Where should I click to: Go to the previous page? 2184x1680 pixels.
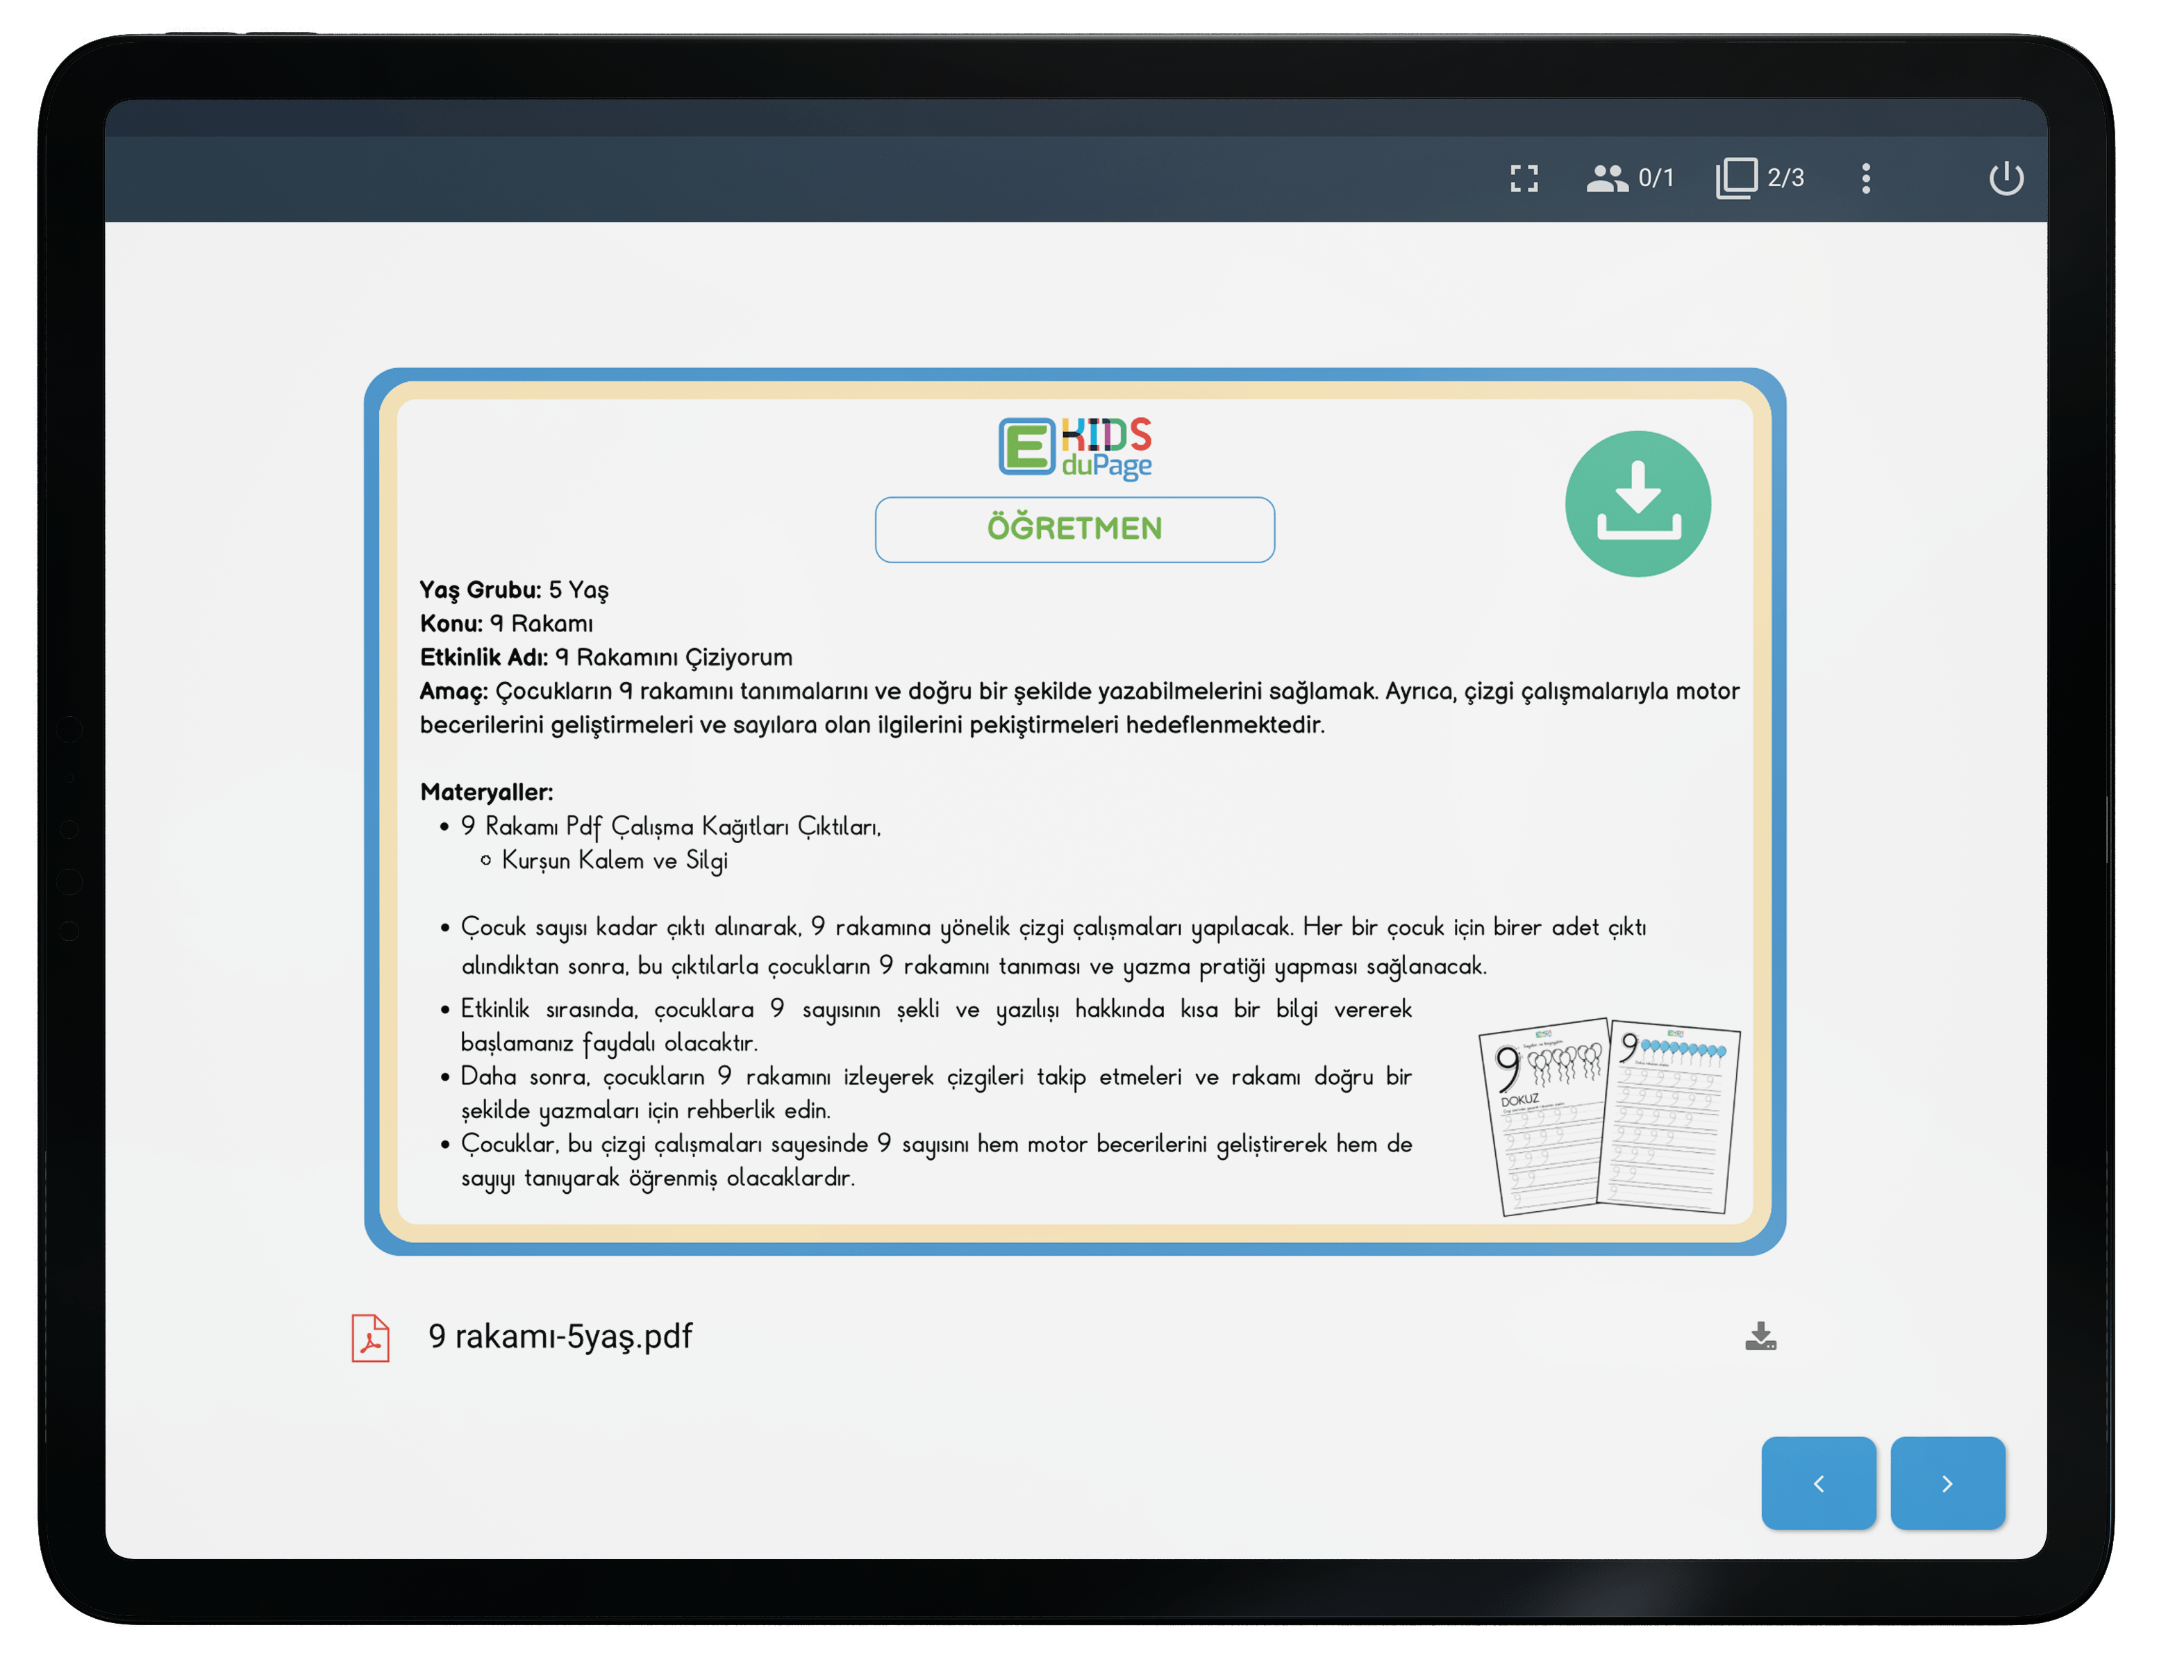[x=1818, y=1483]
